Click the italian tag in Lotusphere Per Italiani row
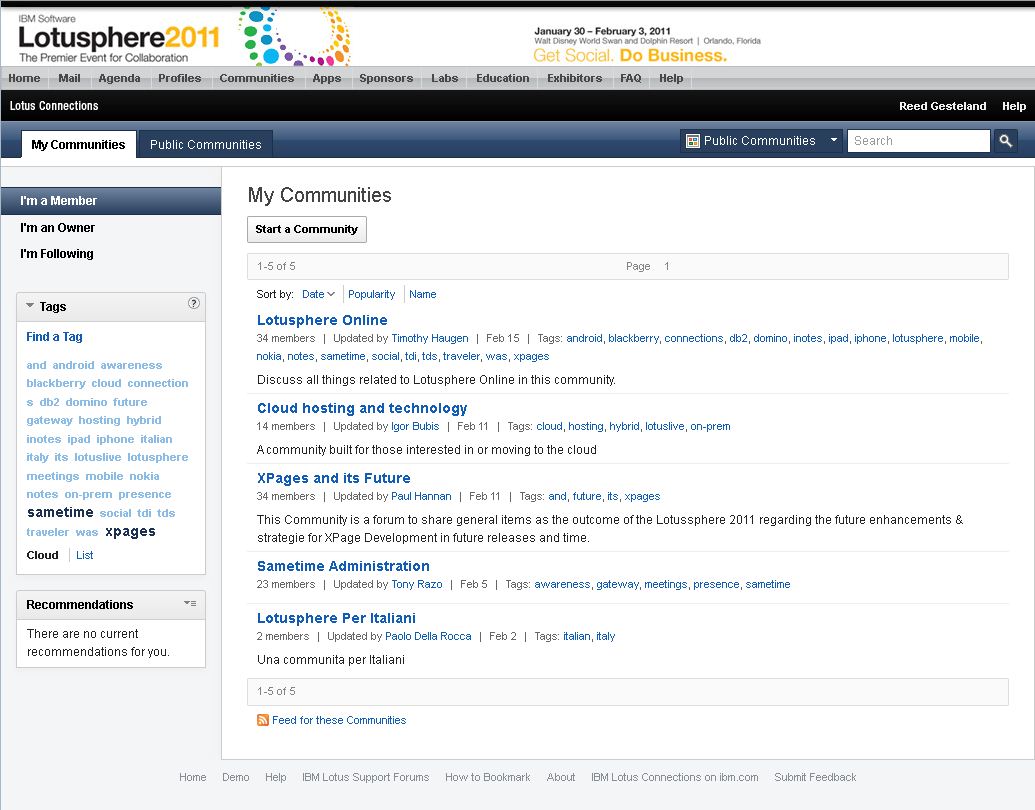 click(x=576, y=636)
